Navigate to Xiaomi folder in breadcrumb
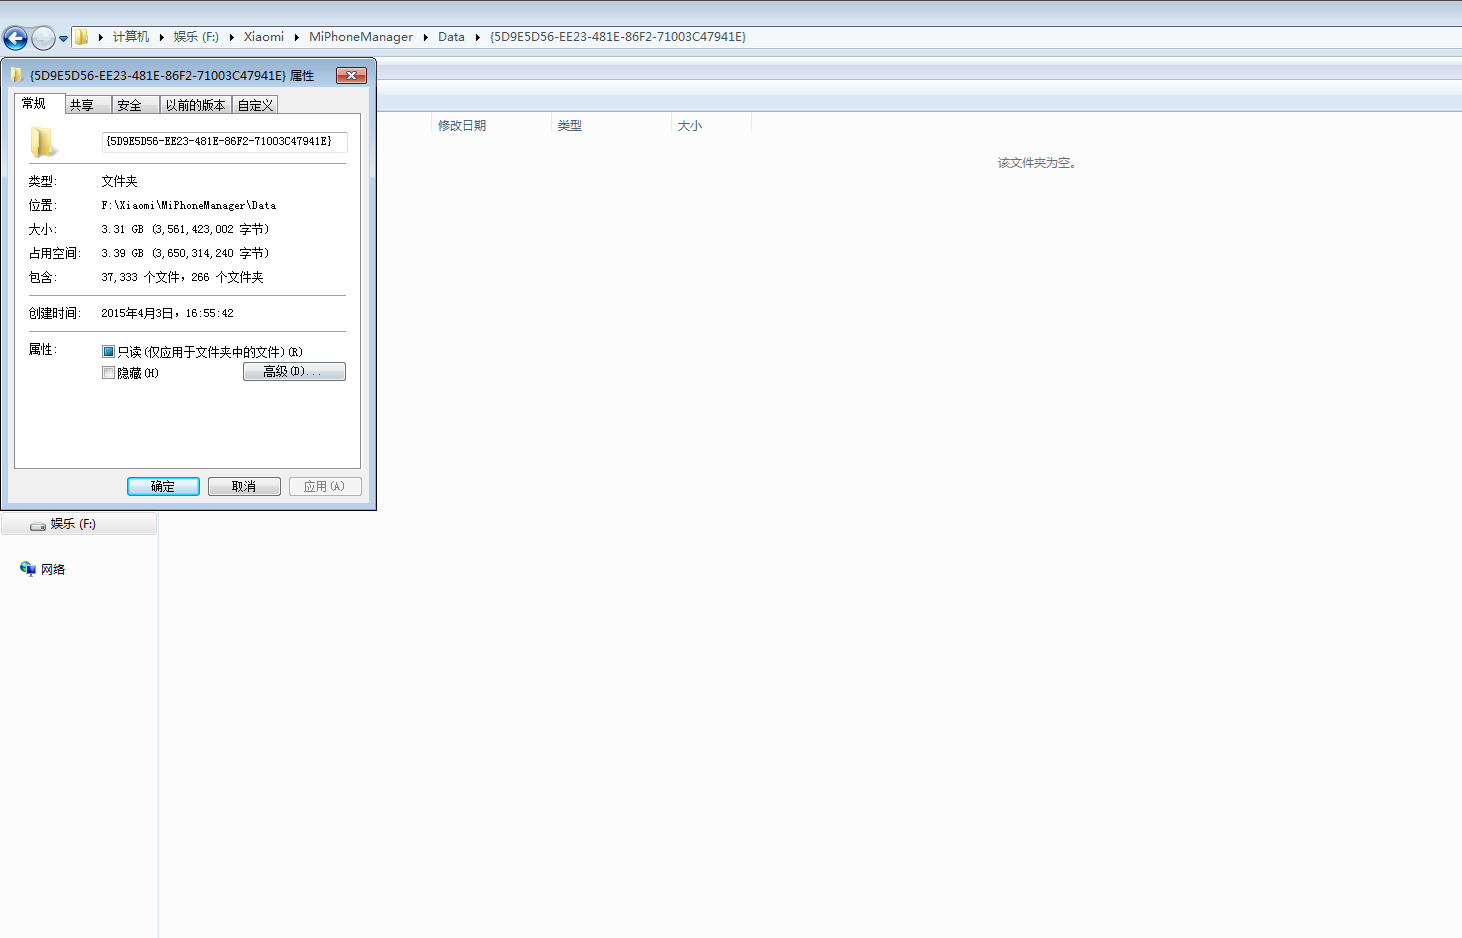This screenshot has height=938, width=1462. pos(264,37)
